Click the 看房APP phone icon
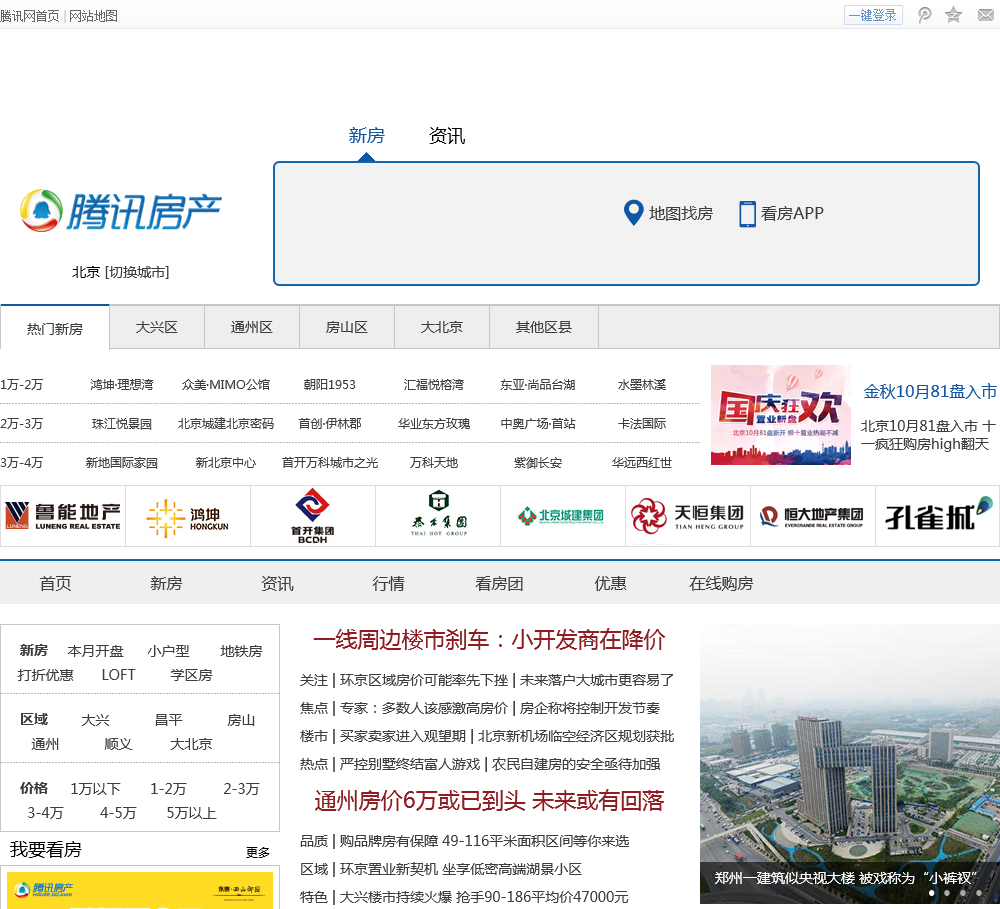The image size is (1000, 909). (747, 214)
